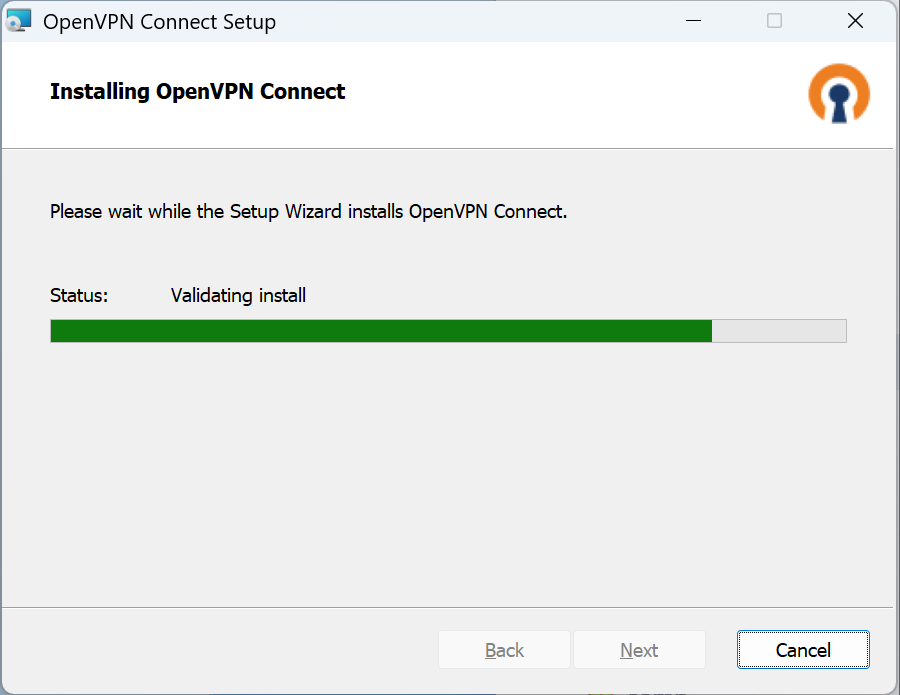Screen dimensions: 900x695
Task: Select the "Validating install" status text
Action: click(x=238, y=295)
